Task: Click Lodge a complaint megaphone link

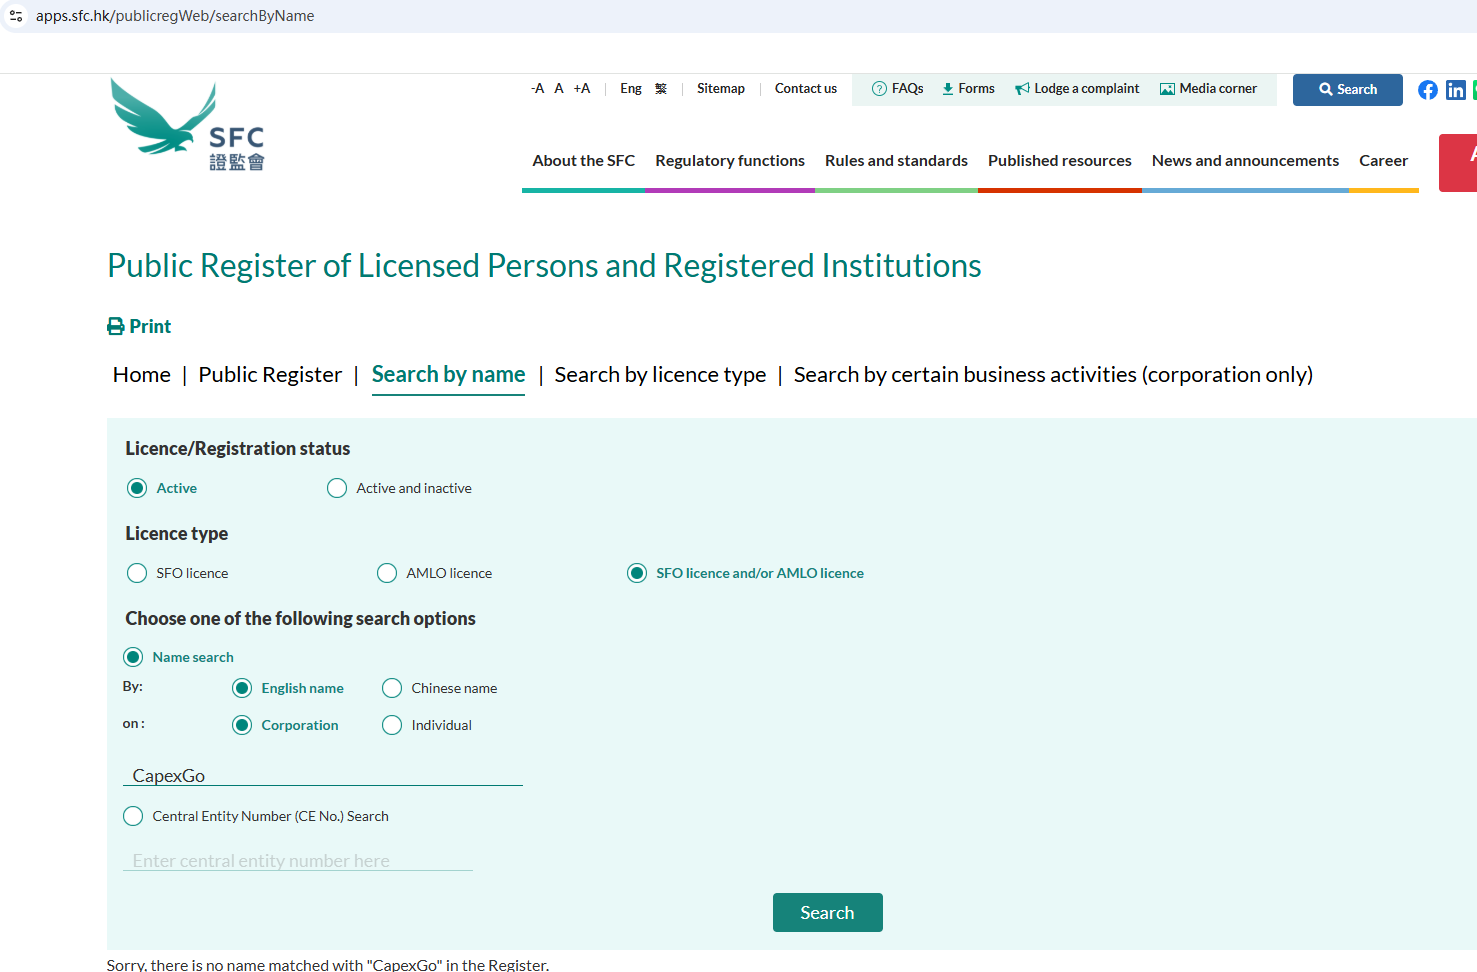Action: coord(1076,89)
